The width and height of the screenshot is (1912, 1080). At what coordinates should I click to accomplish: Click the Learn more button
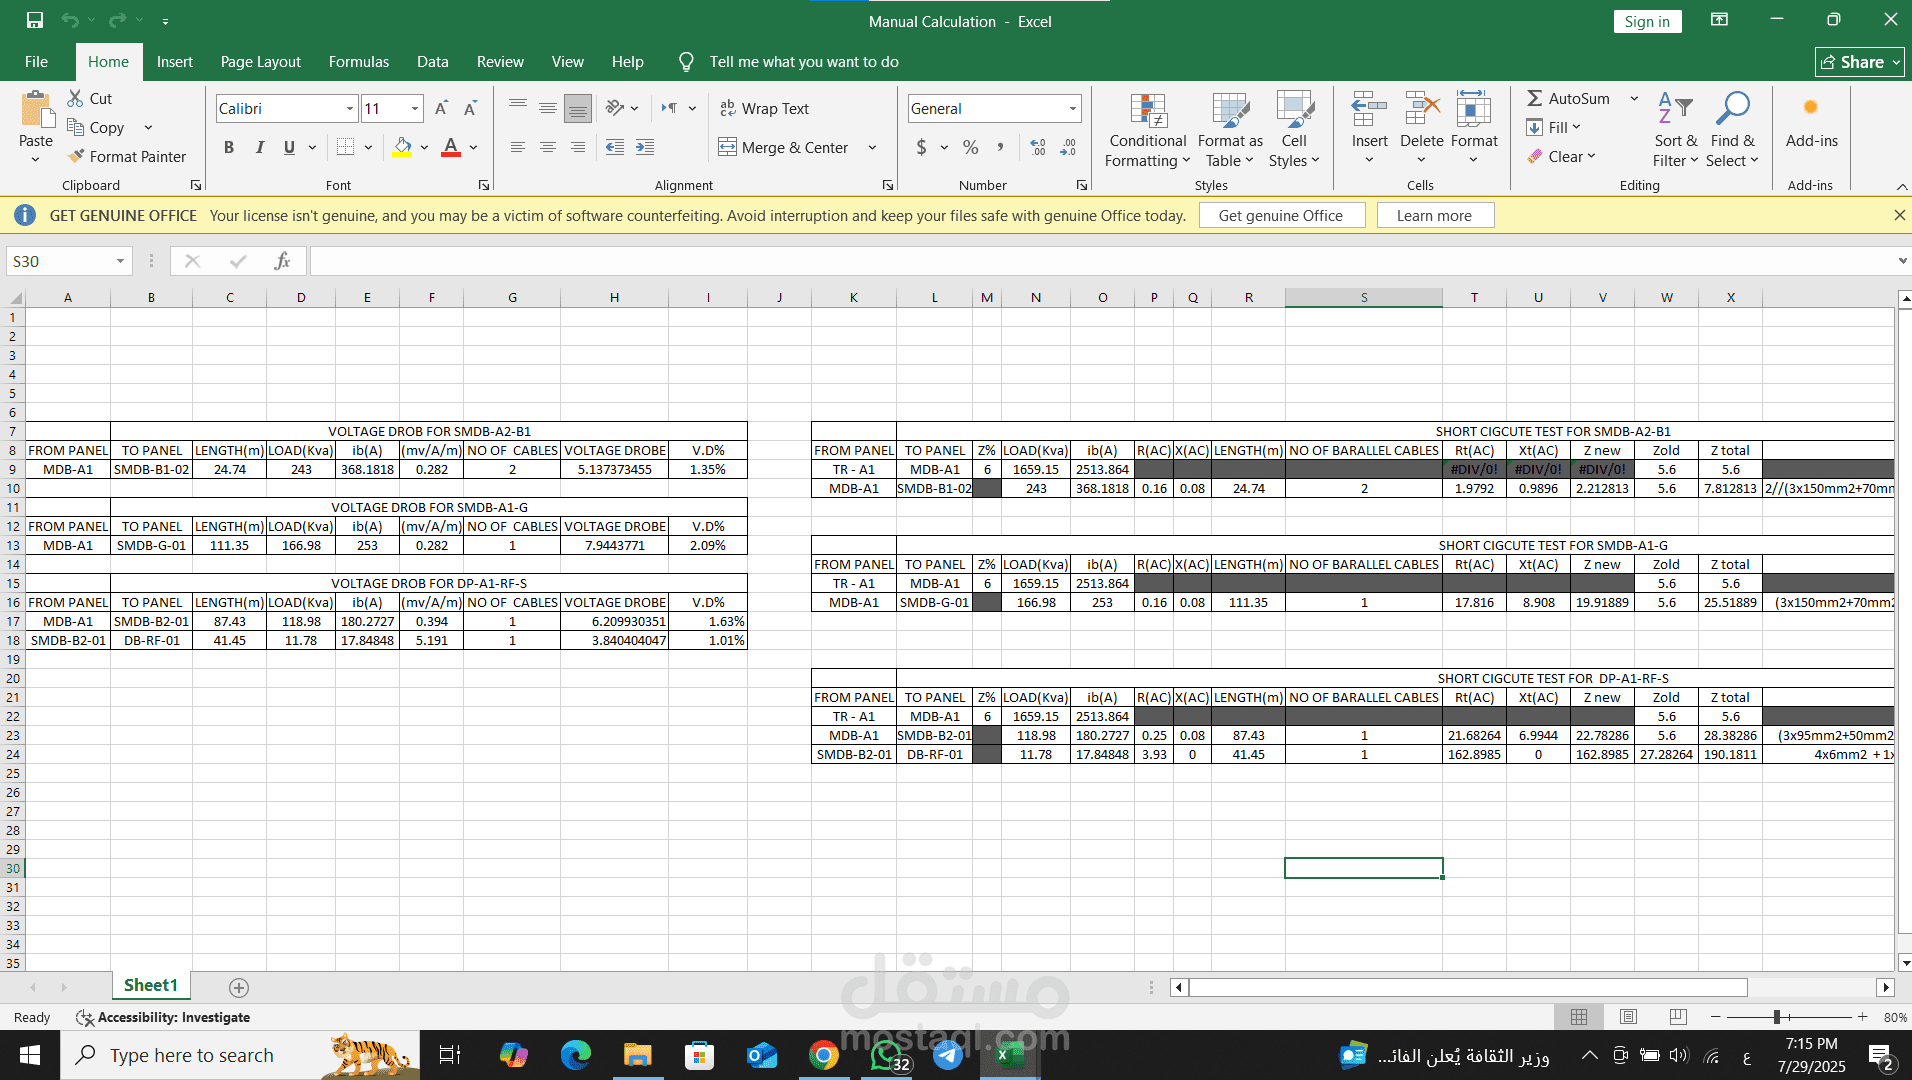coord(1434,215)
